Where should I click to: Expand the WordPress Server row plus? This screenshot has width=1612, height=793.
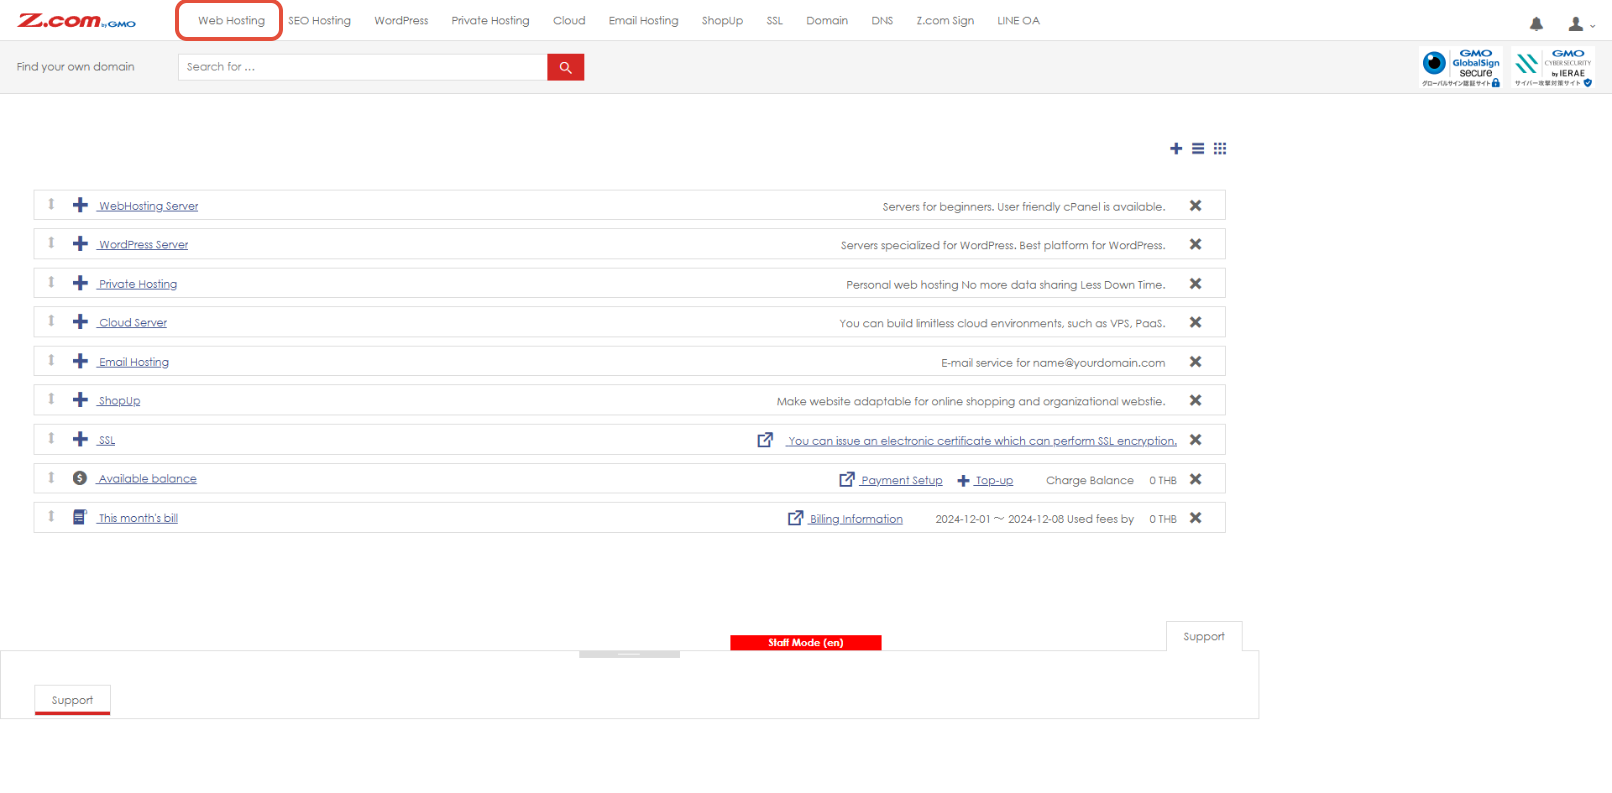tap(81, 244)
